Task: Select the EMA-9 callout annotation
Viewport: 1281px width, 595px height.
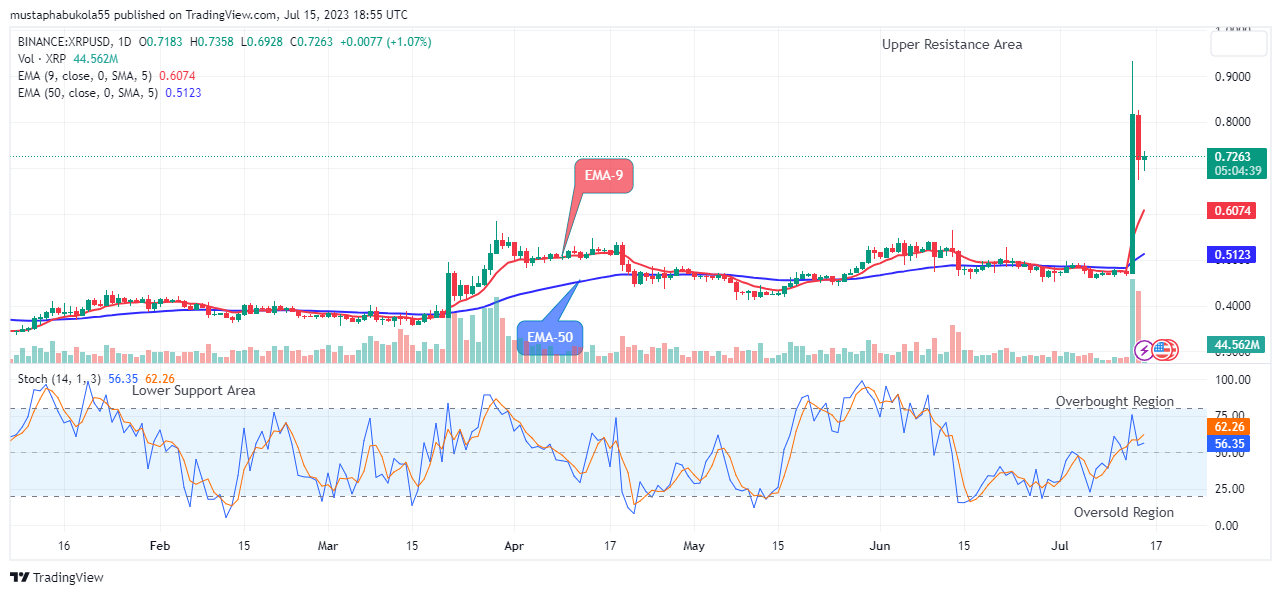Action: point(602,176)
